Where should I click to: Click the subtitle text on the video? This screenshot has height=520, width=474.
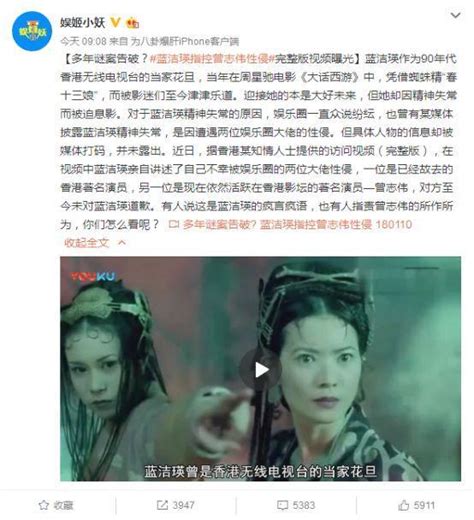click(260, 471)
